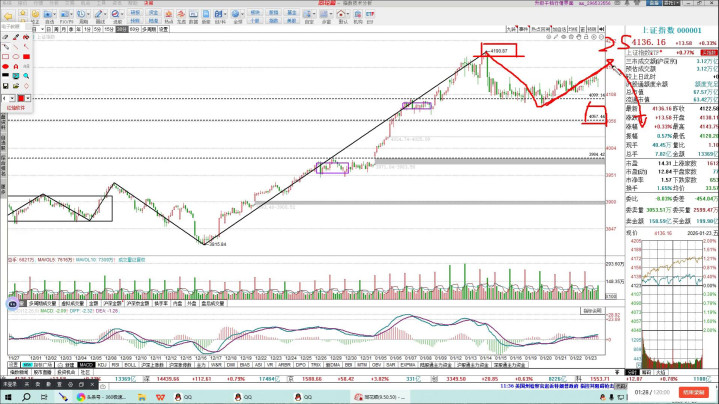Select the BOLL indicator tab
Screen dimensions: 719x404
[130, 365]
